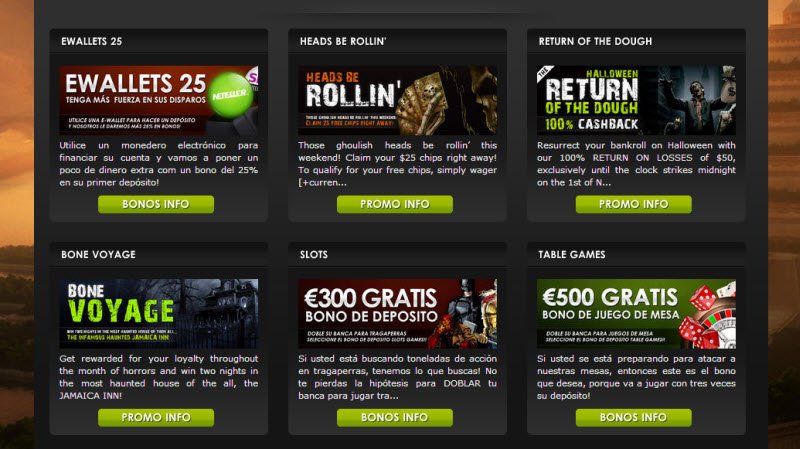Select the HEADS BE ROLLIN' card title

tap(343, 41)
